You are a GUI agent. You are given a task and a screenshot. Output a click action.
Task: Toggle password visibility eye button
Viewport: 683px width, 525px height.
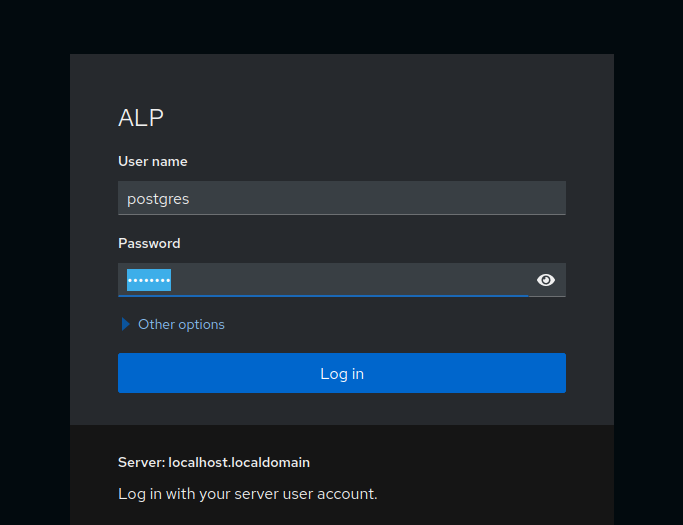click(x=546, y=280)
